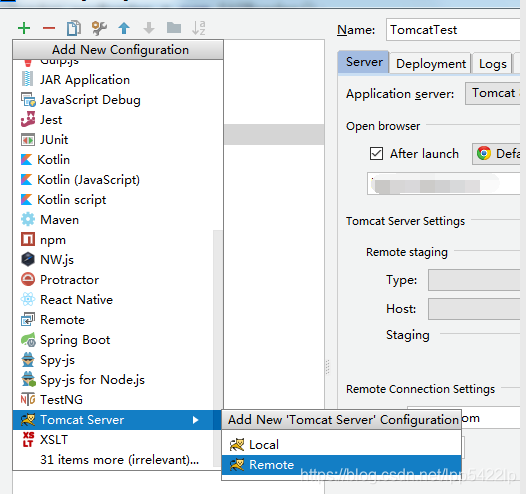The width and height of the screenshot is (526, 494).
Task: Click the highlighted gray row in configuration tree
Action: pyautogui.click(x=274, y=134)
